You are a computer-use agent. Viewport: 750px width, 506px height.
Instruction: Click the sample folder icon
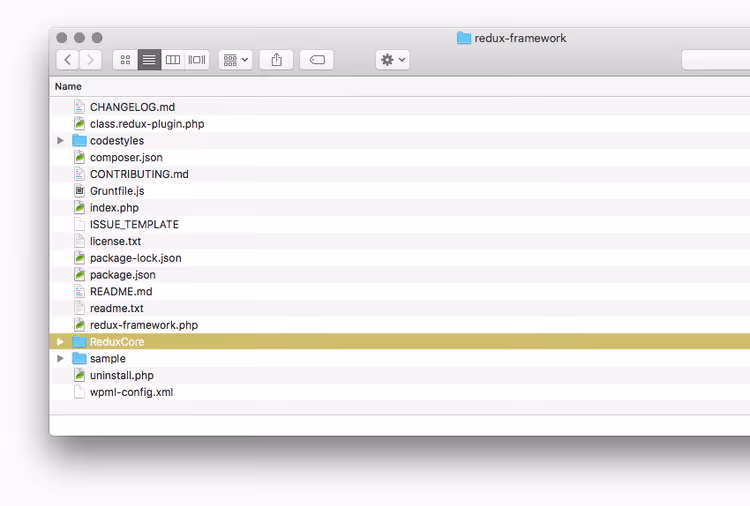(x=79, y=358)
